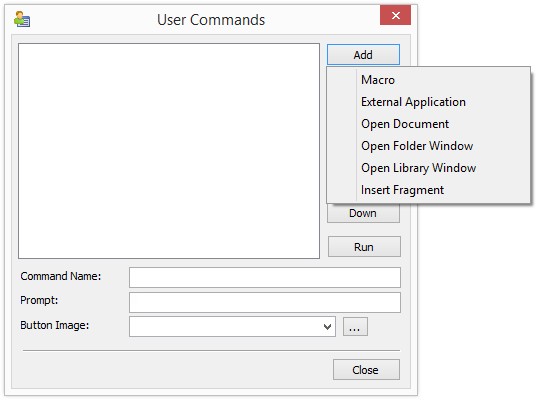Click the User Commands title text

(x=211, y=20)
